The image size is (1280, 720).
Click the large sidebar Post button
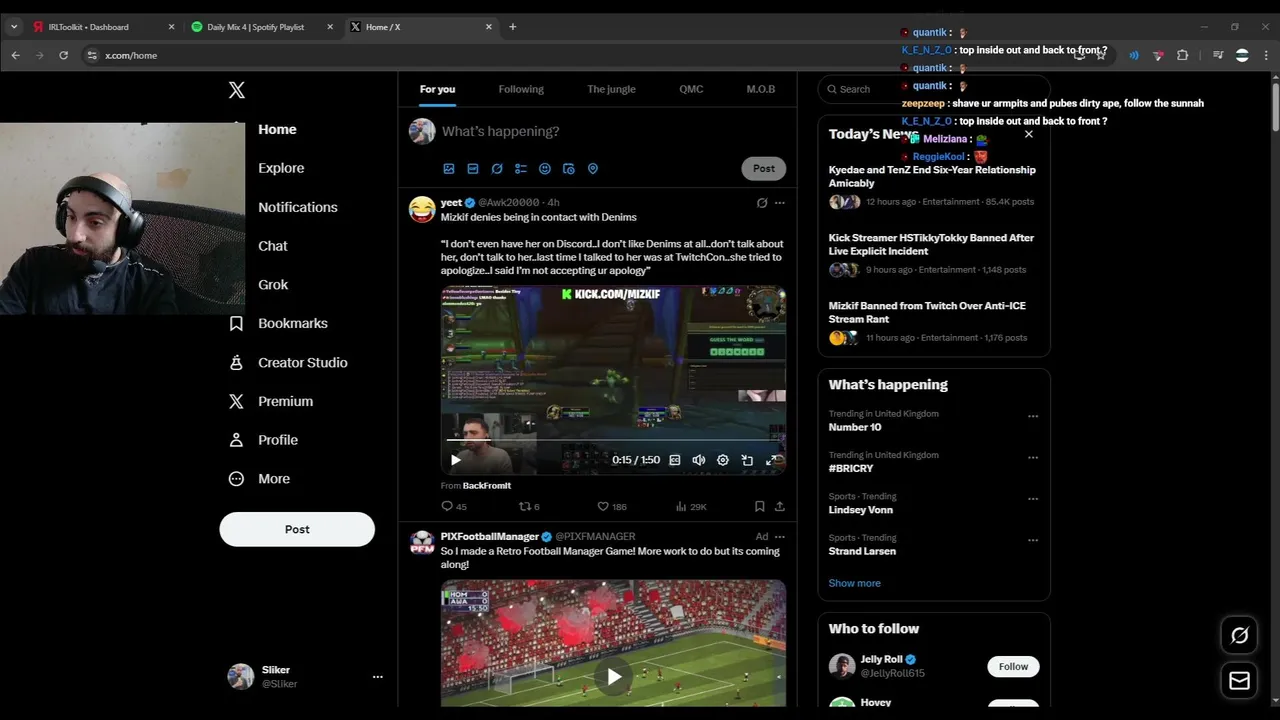click(x=297, y=529)
